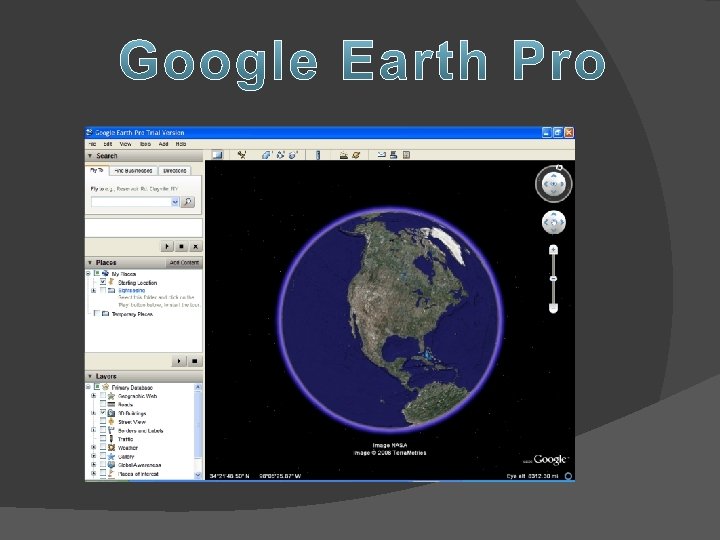Click the Sightseeing link in Places
The width and height of the screenshot is (720, 540).
(x=131, y=290)
